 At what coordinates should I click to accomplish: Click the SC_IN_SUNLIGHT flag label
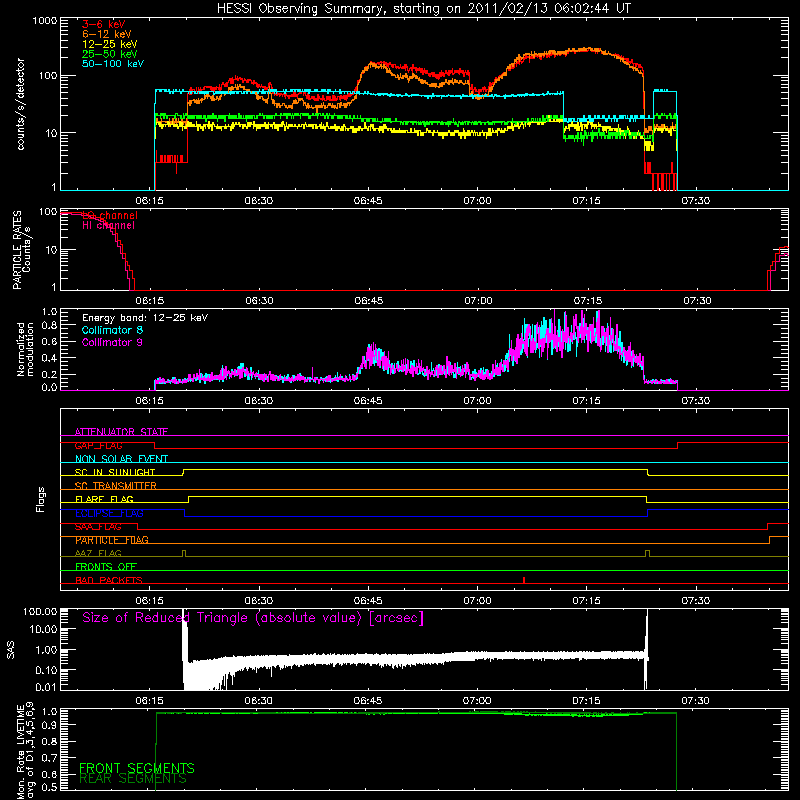click(x=114, y=472)
